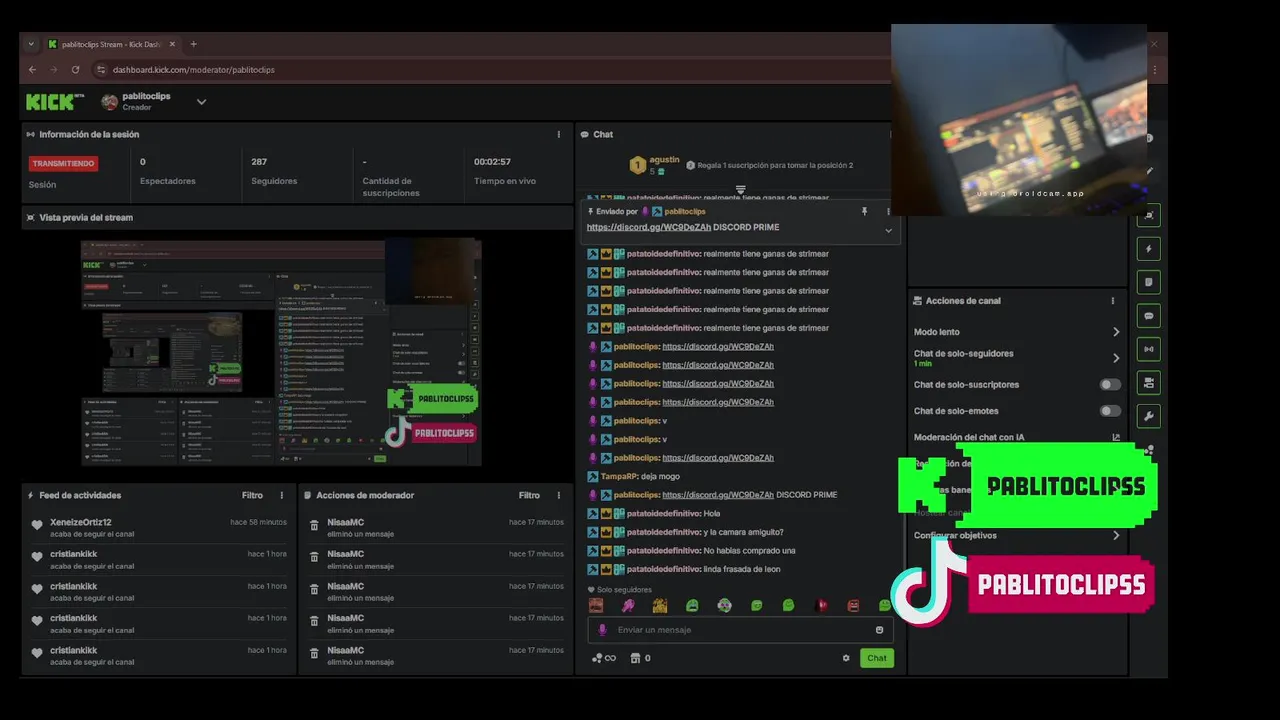Open chat settings gear icon
This screenshot has width=1280, height=720.
(846, 658)
